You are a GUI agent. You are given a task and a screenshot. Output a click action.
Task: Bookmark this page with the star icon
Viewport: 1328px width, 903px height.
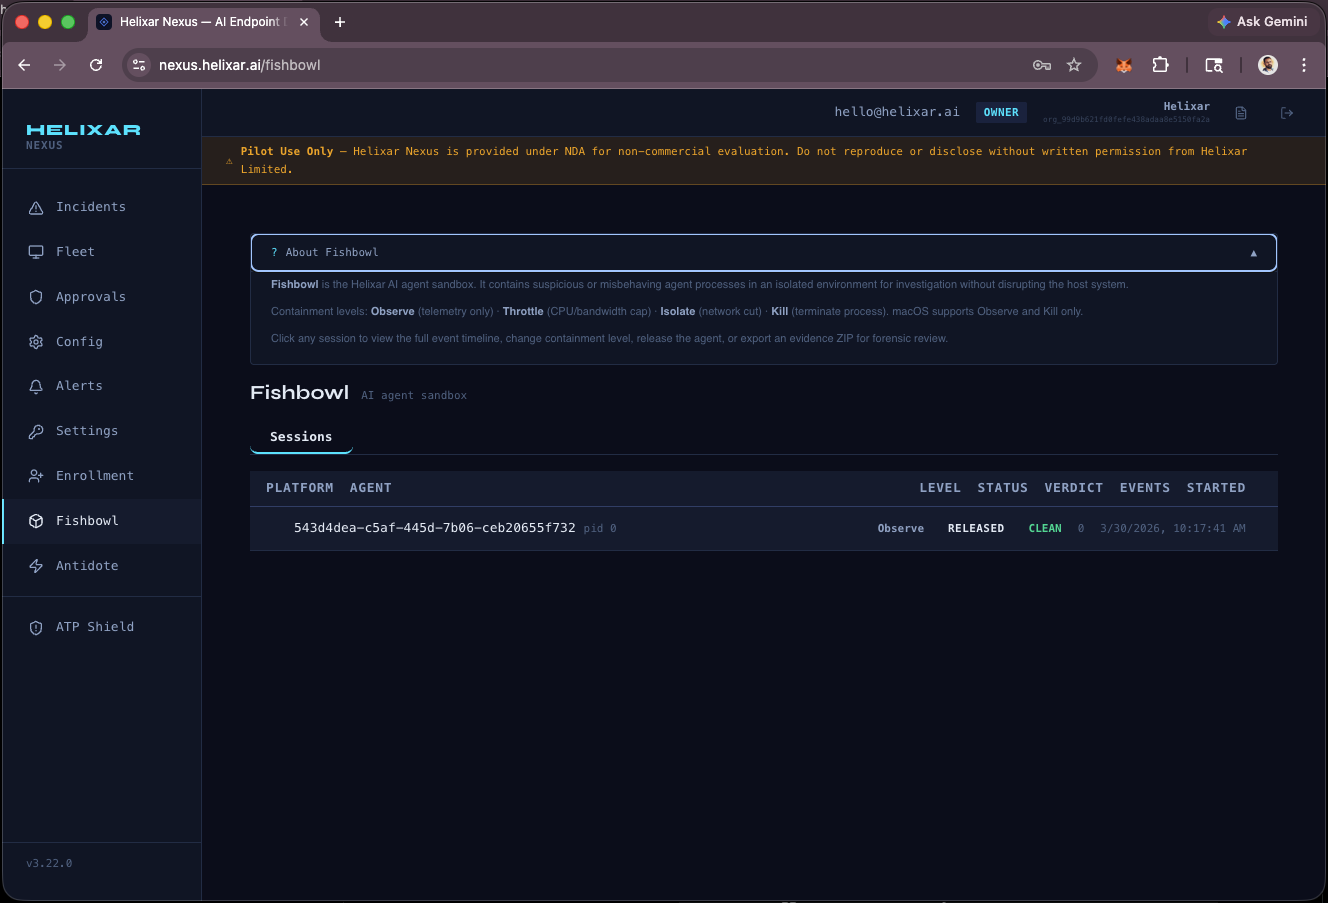pos(1074,65)
